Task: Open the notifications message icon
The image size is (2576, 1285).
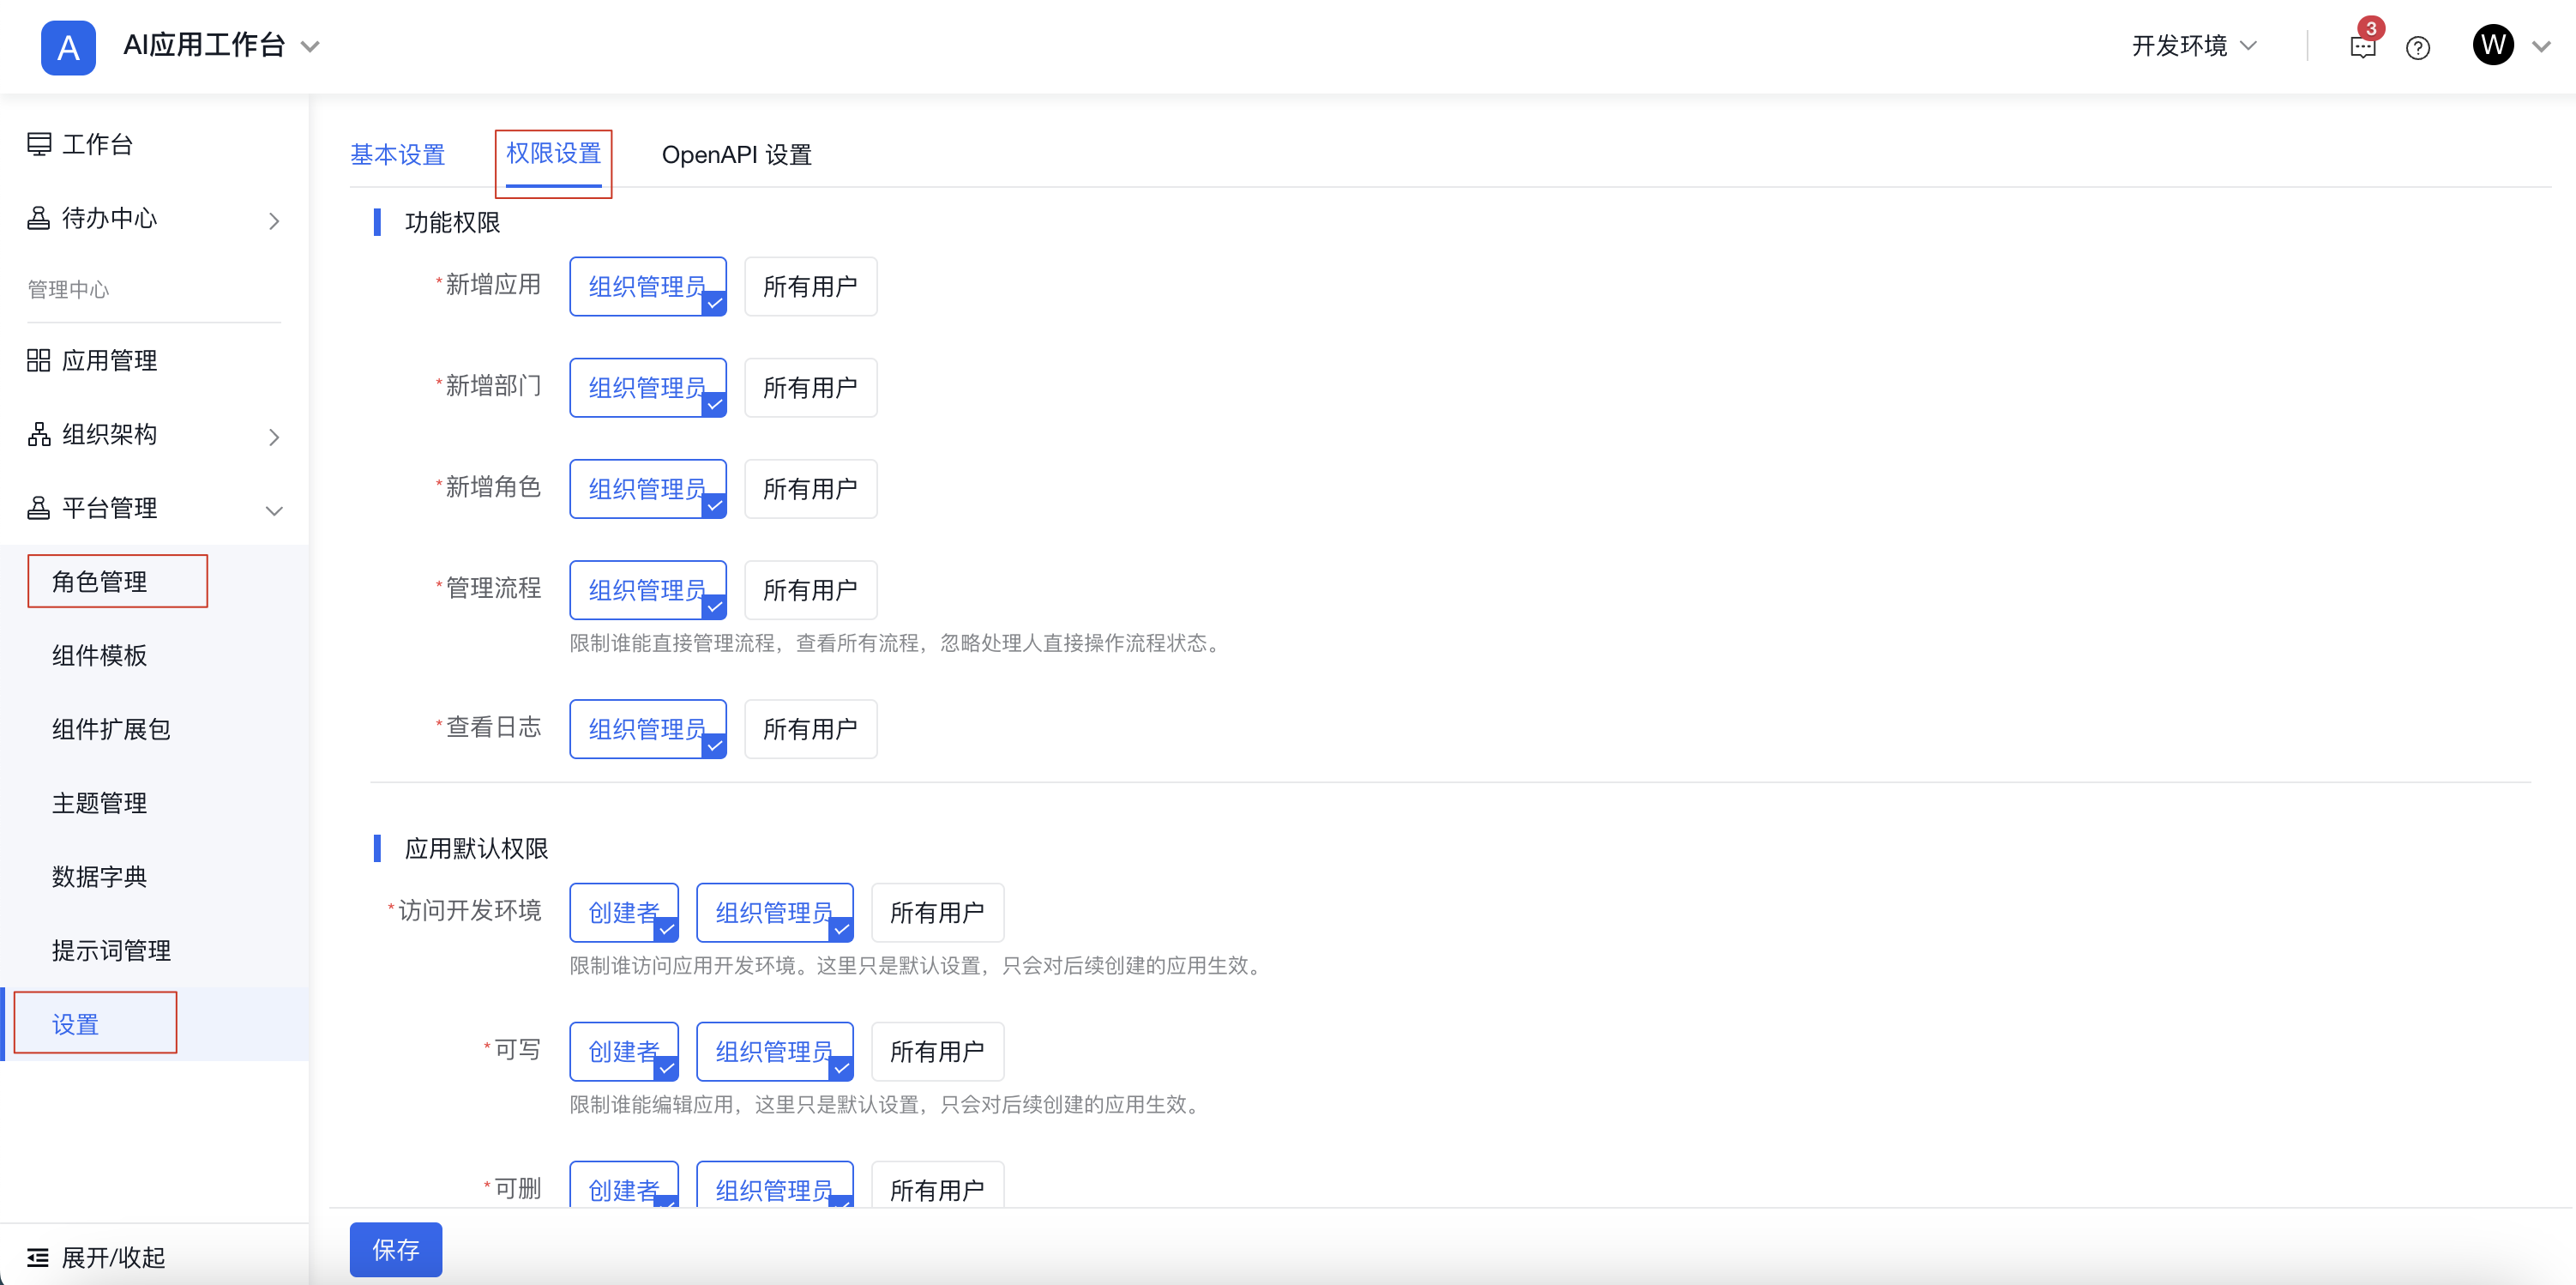Action: pyautogui.click(x=2362, y=48)
